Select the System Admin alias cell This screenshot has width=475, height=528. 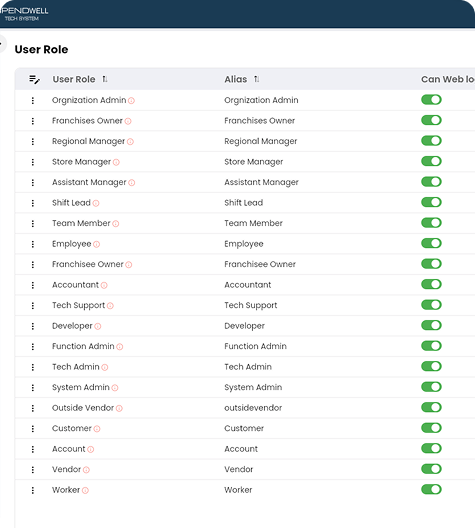tap(253, 387)
